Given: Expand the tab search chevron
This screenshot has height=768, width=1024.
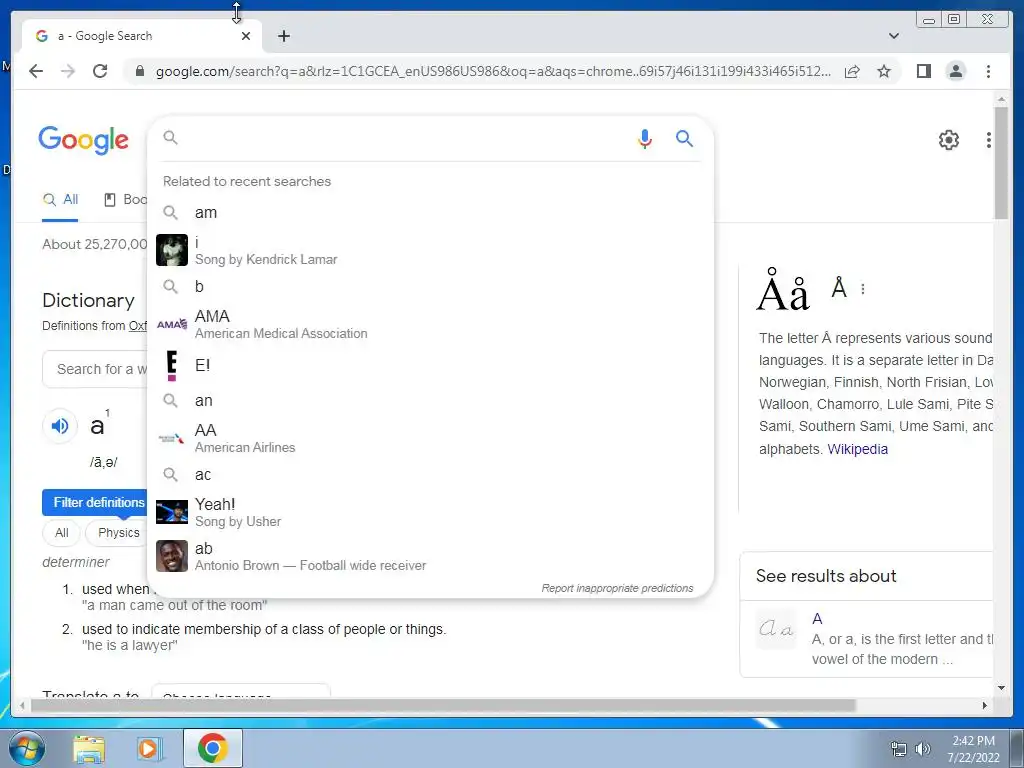Looking at the screenshot, I should tap(894, 36).
